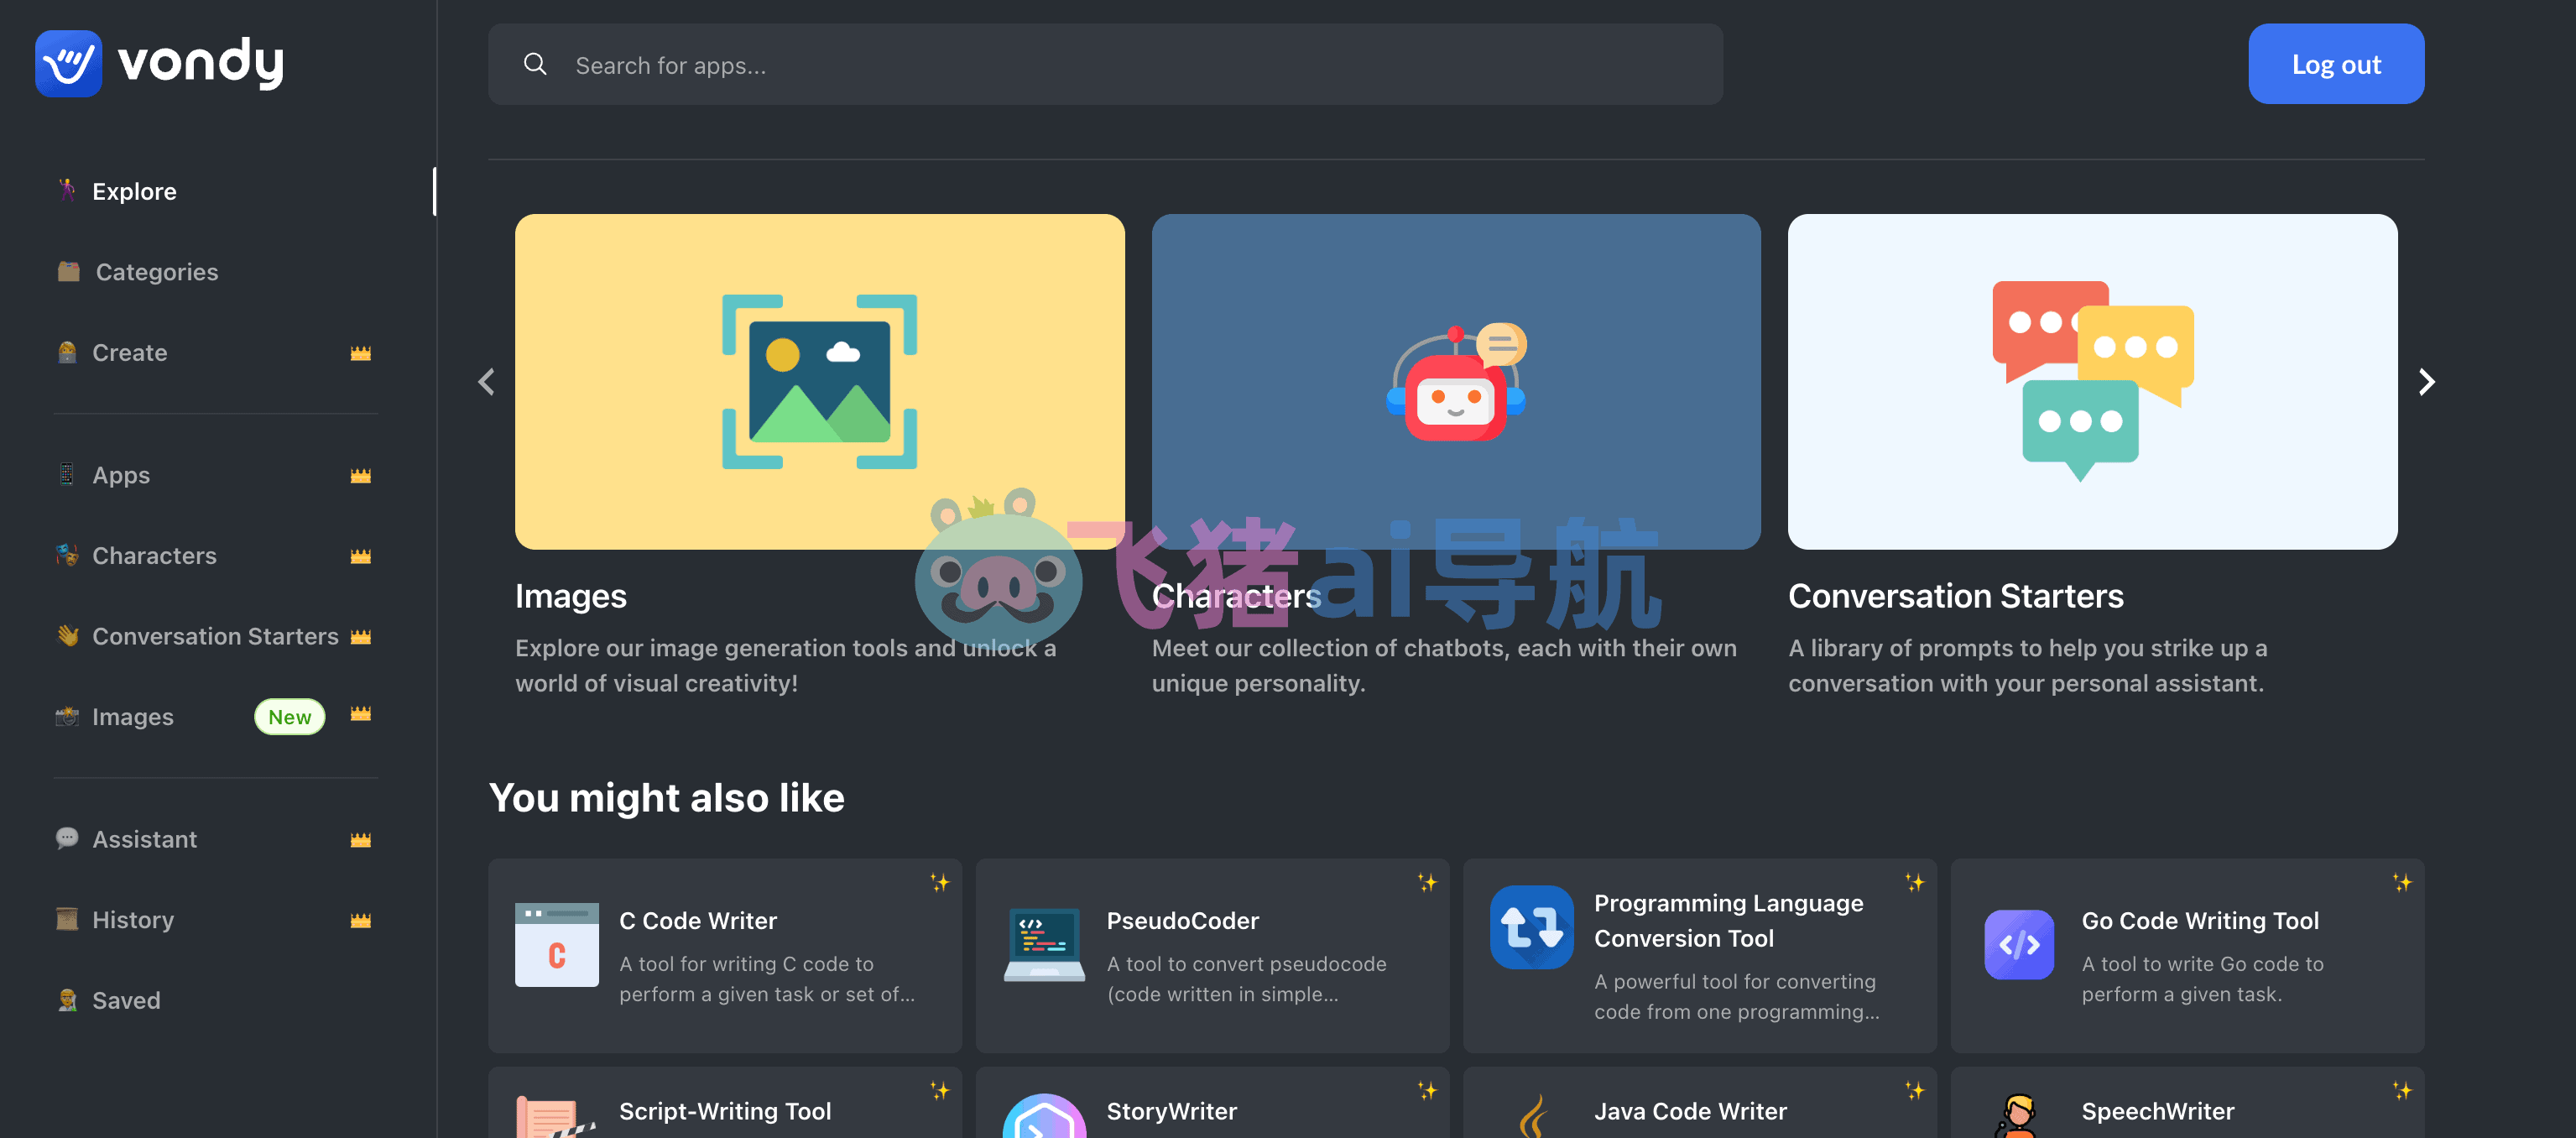Click the PseudoCoder laptop icon
The height and width of the screenshot is (1138, 2576).
coord(1044,944)
